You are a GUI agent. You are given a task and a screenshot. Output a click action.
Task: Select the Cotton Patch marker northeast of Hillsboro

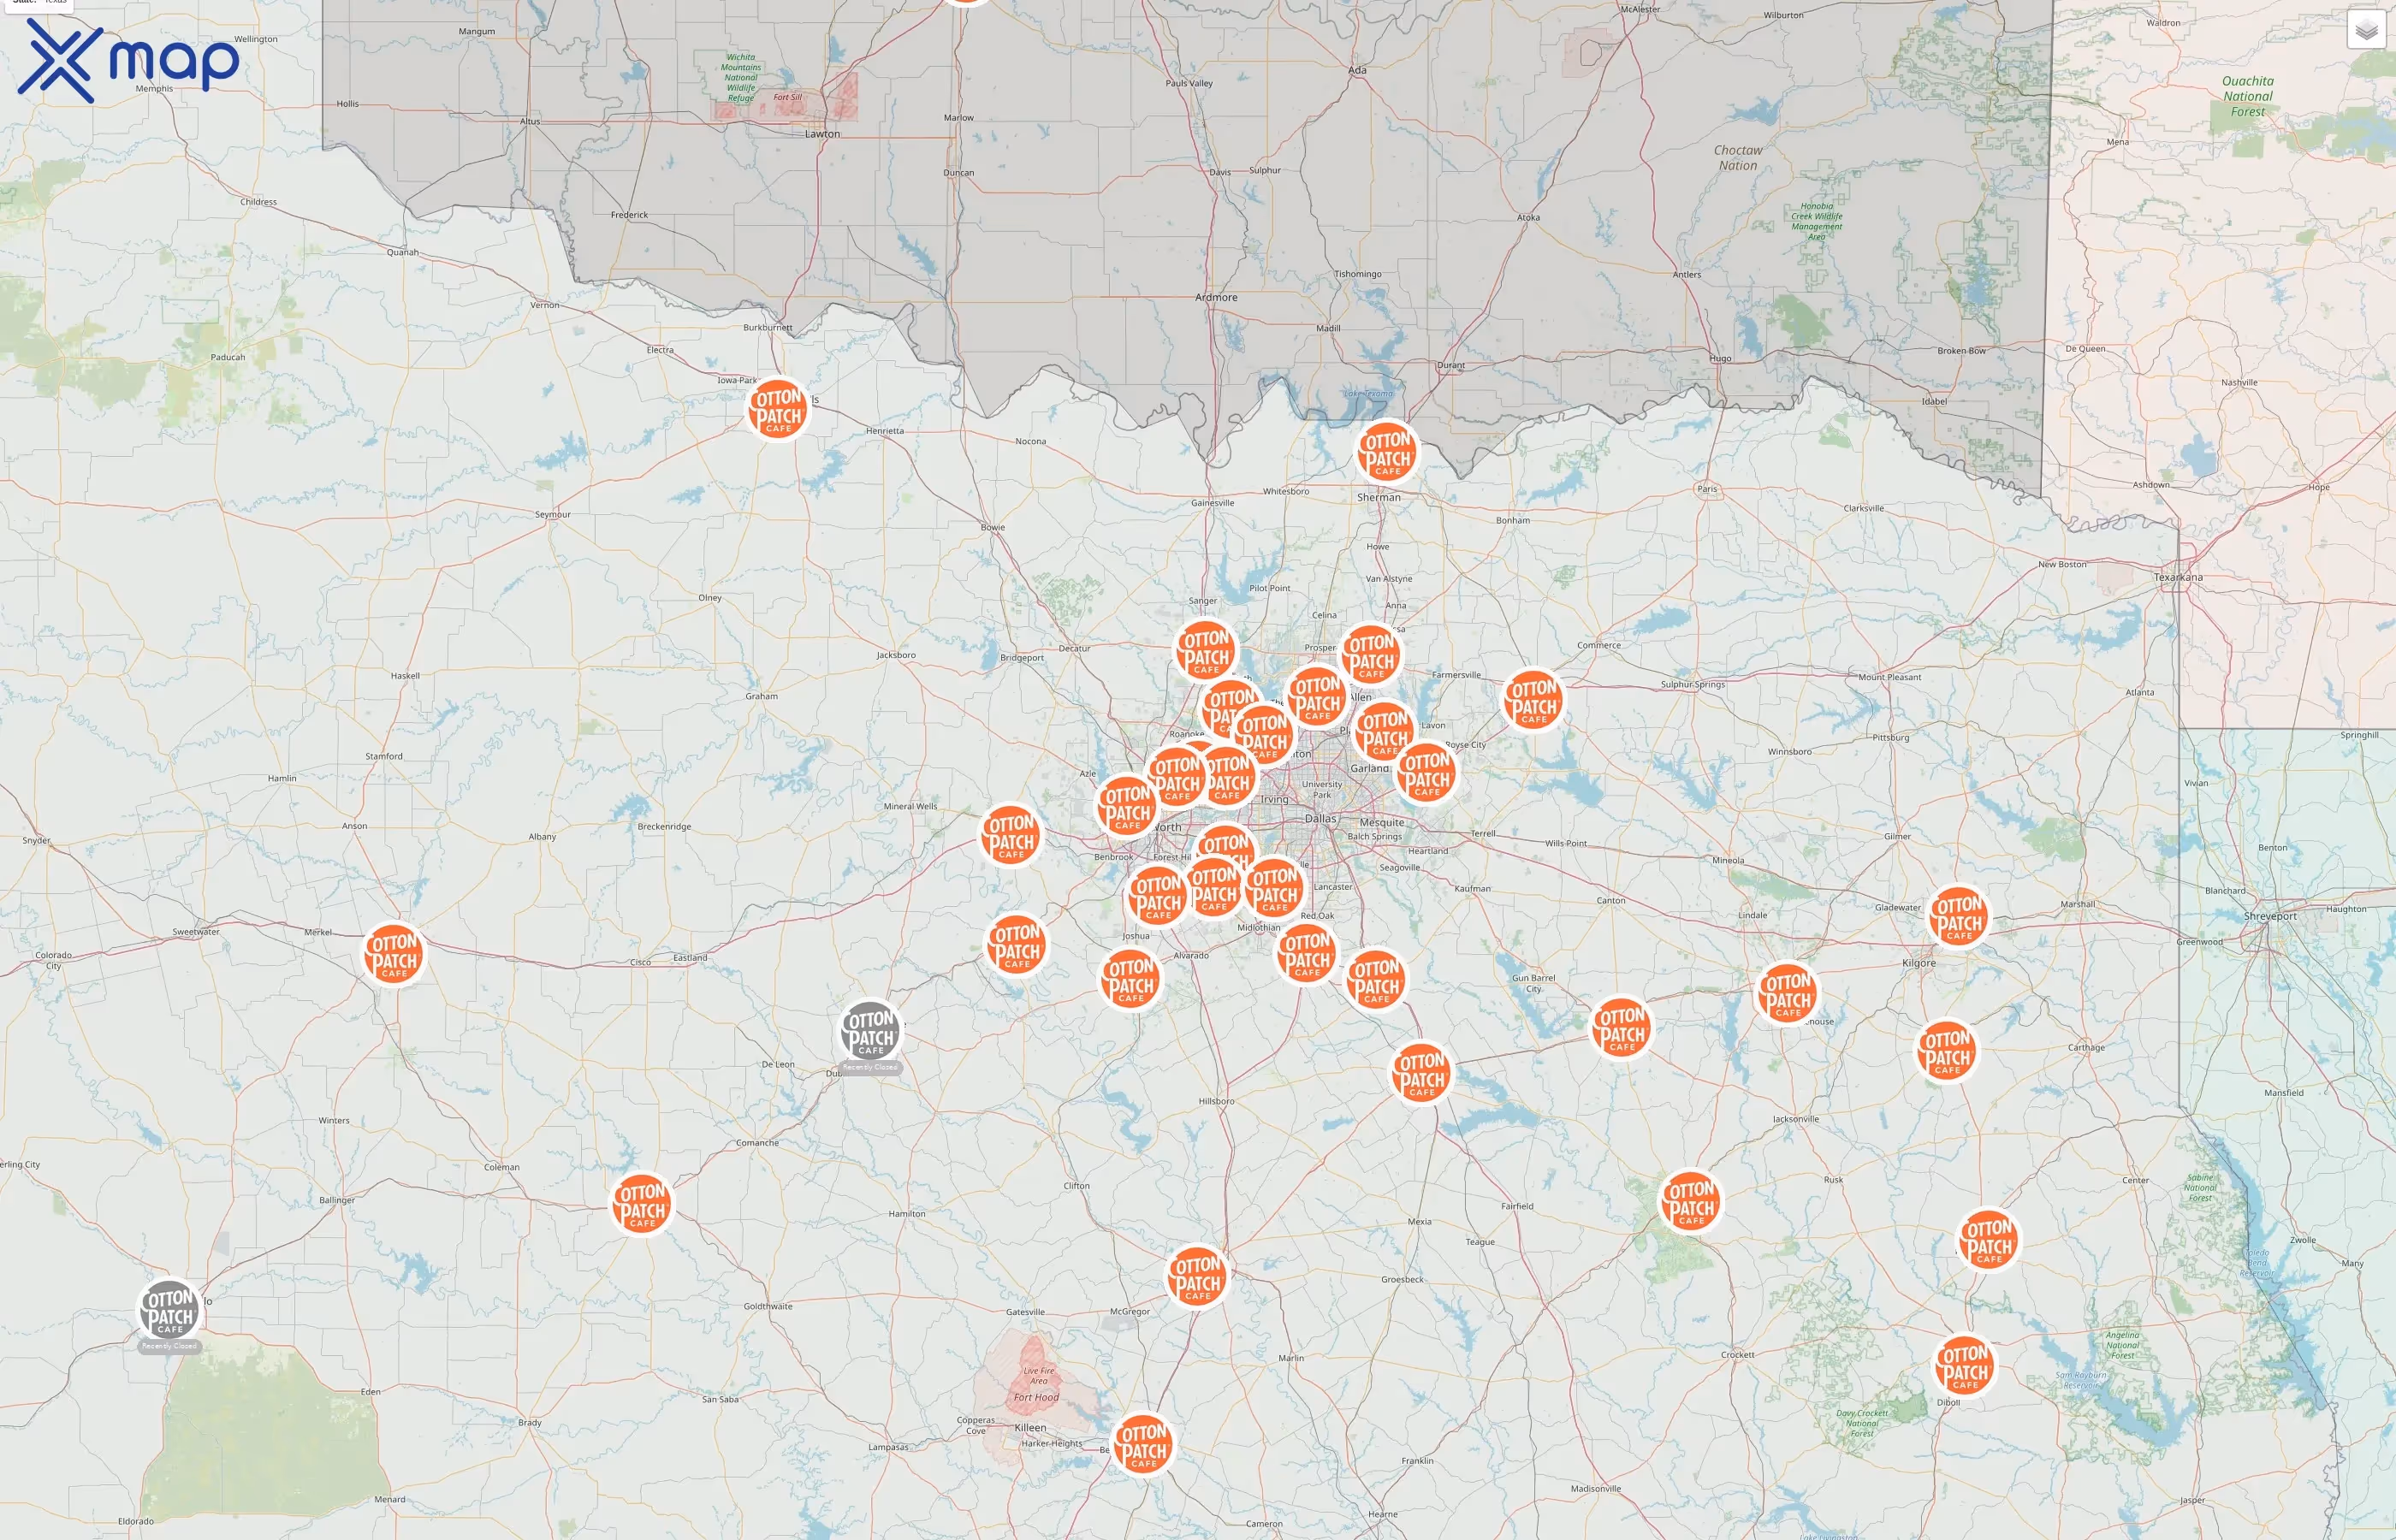tap(1421, 1073)
